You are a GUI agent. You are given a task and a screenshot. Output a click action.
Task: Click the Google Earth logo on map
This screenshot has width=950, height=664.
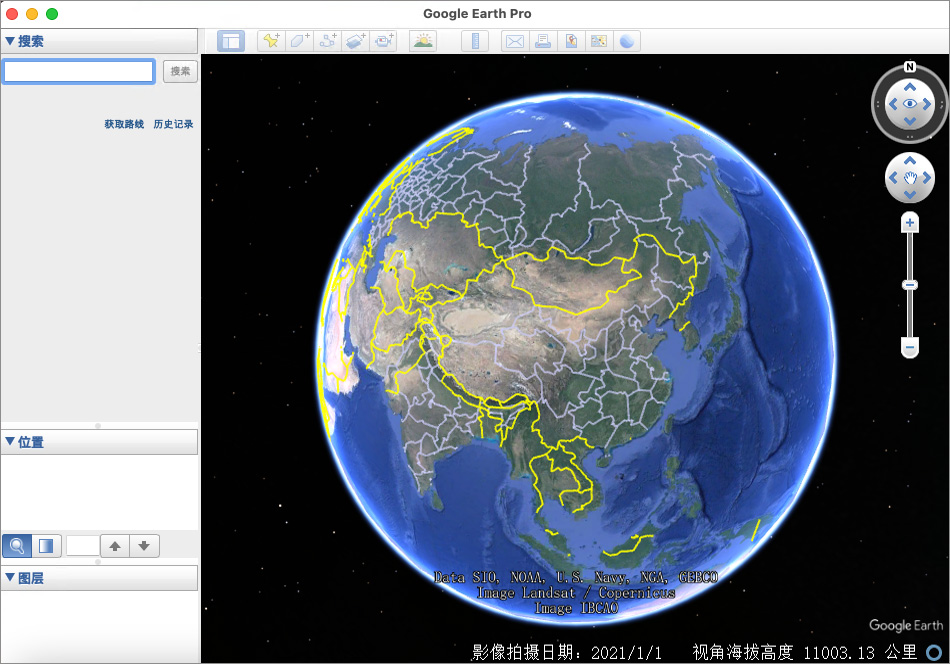point(906,625)
